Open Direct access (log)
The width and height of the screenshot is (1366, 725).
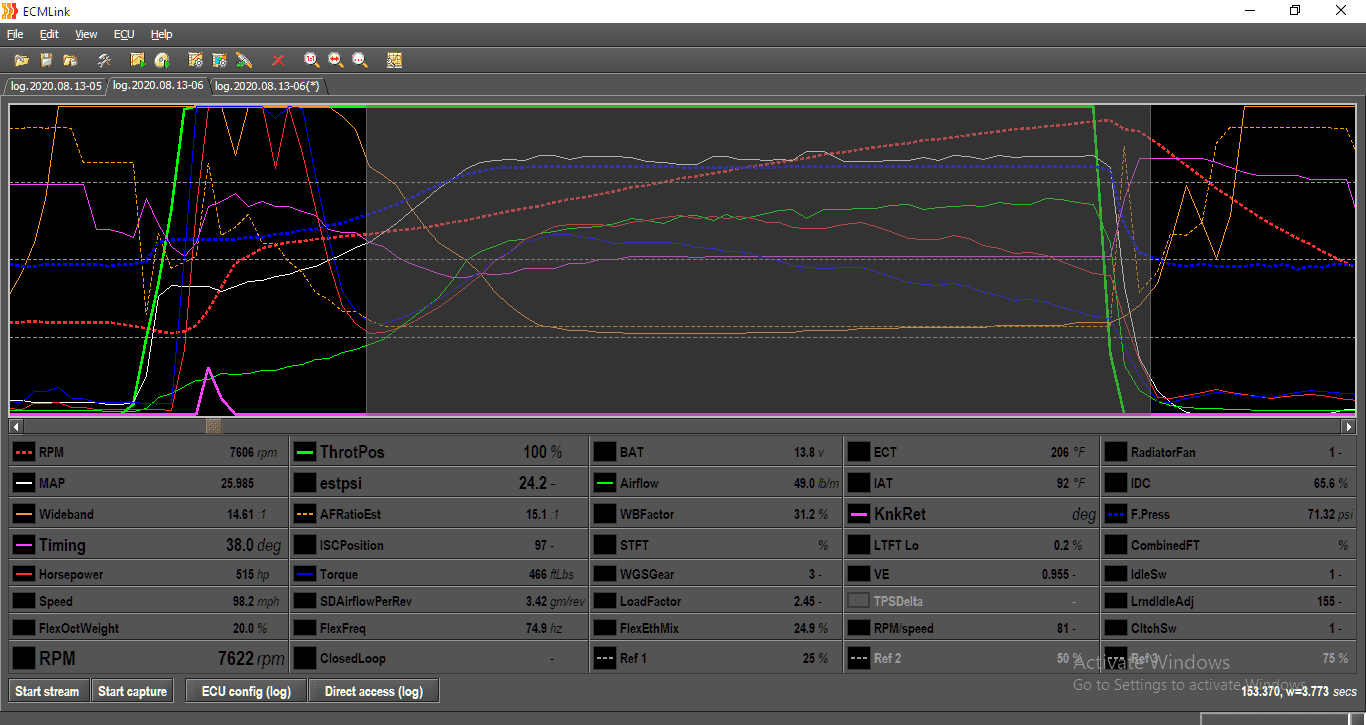click(374, 691)
